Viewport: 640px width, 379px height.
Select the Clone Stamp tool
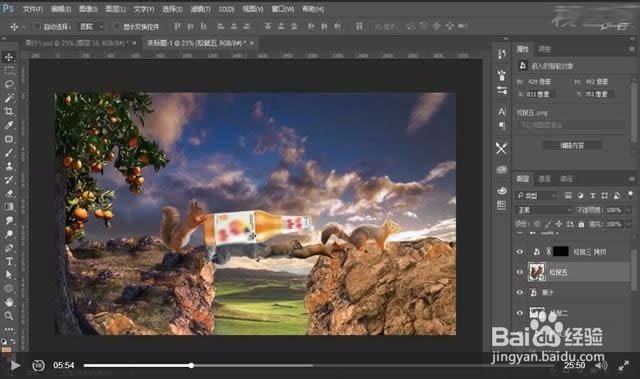(x=9, y=166)
